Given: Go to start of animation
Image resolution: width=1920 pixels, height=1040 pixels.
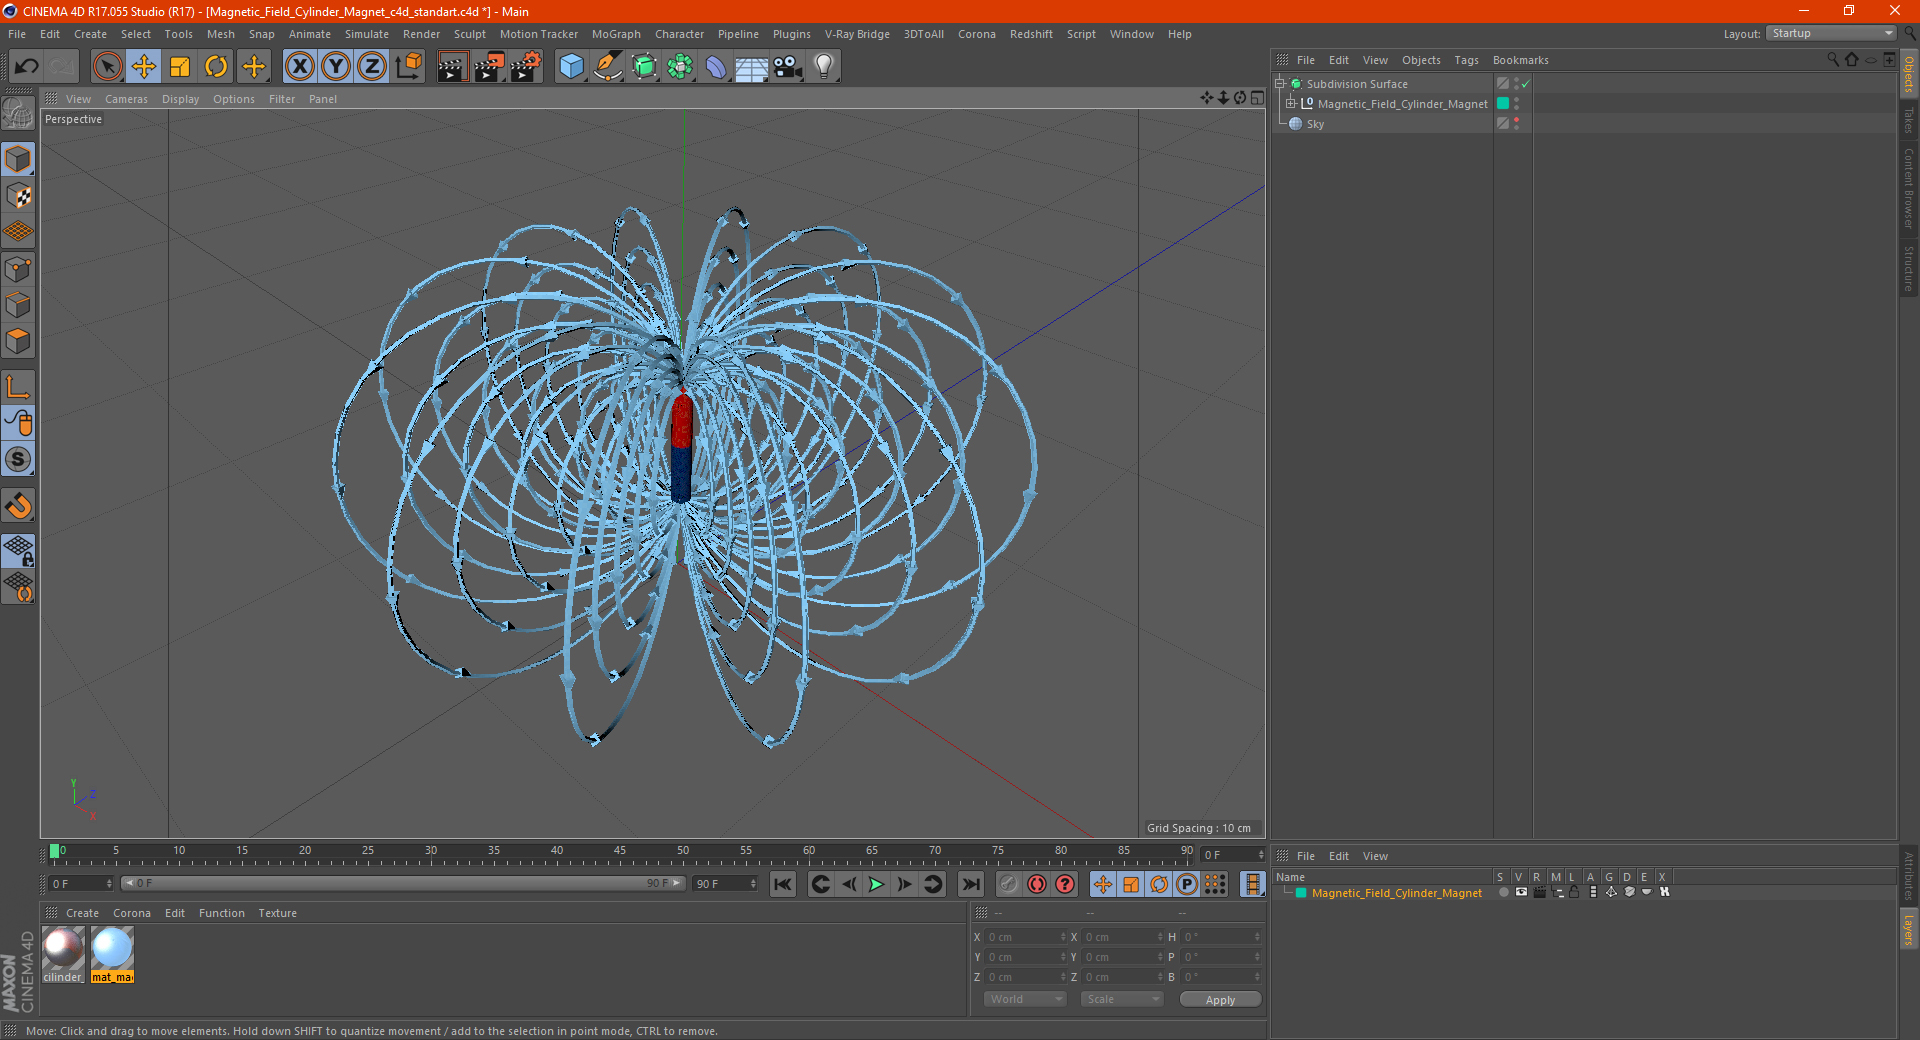Looking at the screenshot, I should coord(783,884).
